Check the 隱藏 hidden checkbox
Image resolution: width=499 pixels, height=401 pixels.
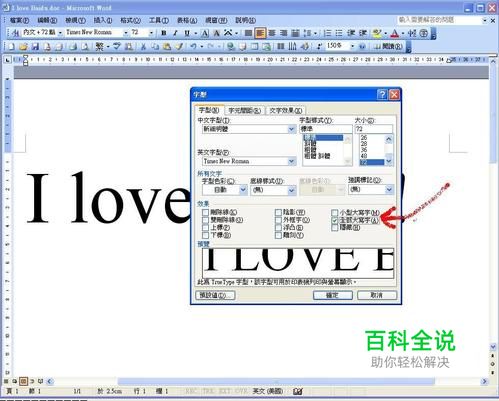(335, 228)
